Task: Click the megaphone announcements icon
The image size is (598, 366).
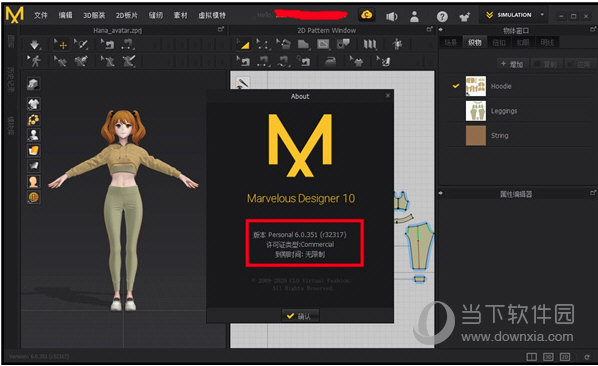Action: 392,16
